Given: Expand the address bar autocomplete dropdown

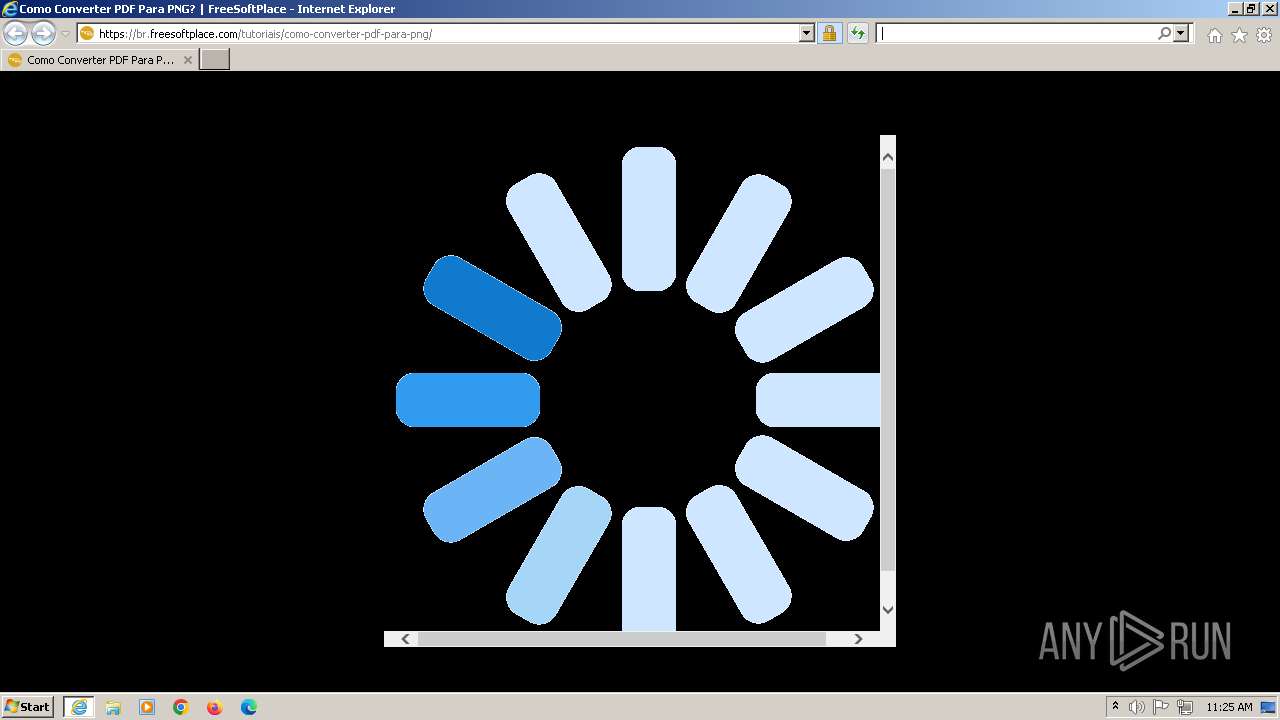Looking at the screenshot, I should click(807, 33).
